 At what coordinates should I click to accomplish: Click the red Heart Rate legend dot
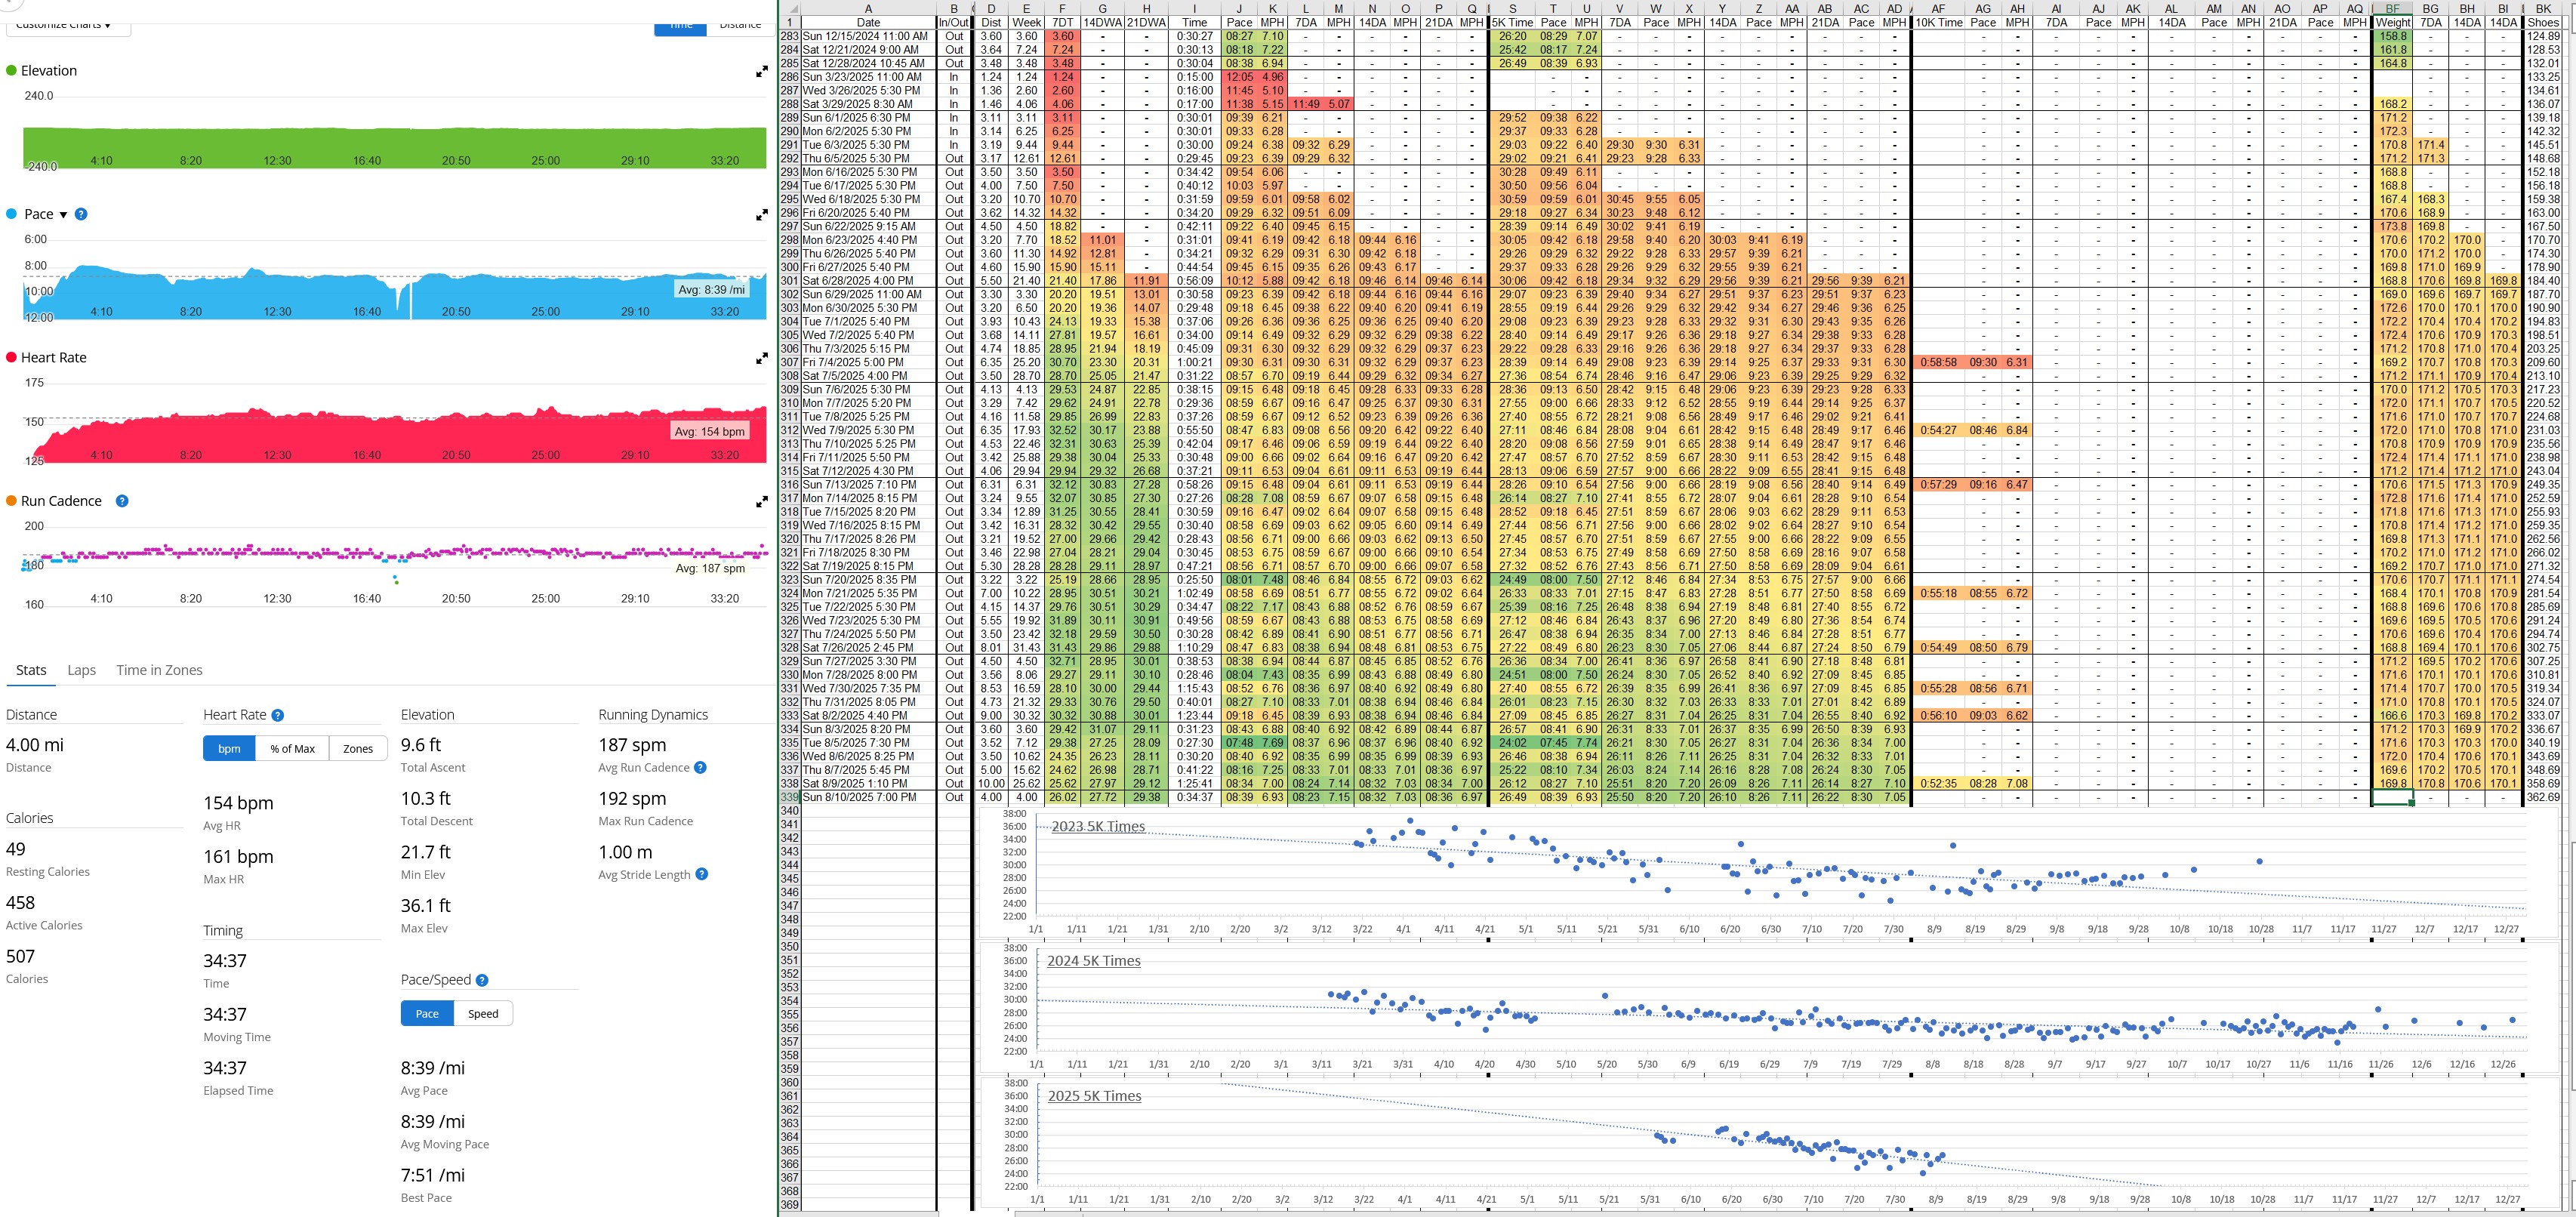click(11, 358)
